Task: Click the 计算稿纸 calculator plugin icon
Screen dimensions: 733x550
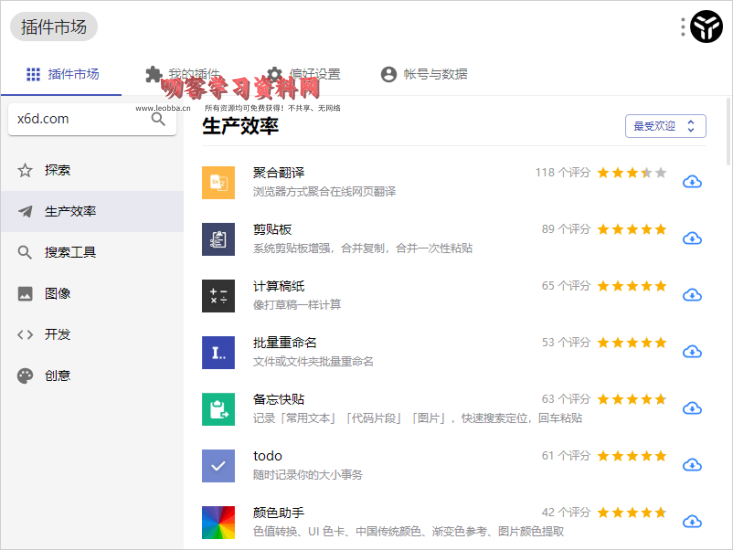Action: click(x=218, y=296)
